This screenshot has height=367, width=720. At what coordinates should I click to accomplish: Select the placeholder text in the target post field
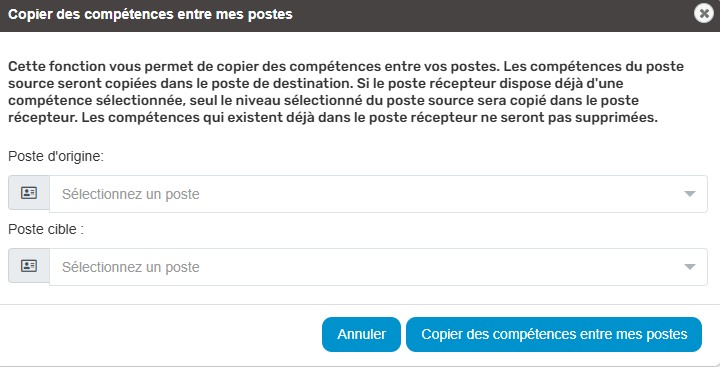(131, 267)
